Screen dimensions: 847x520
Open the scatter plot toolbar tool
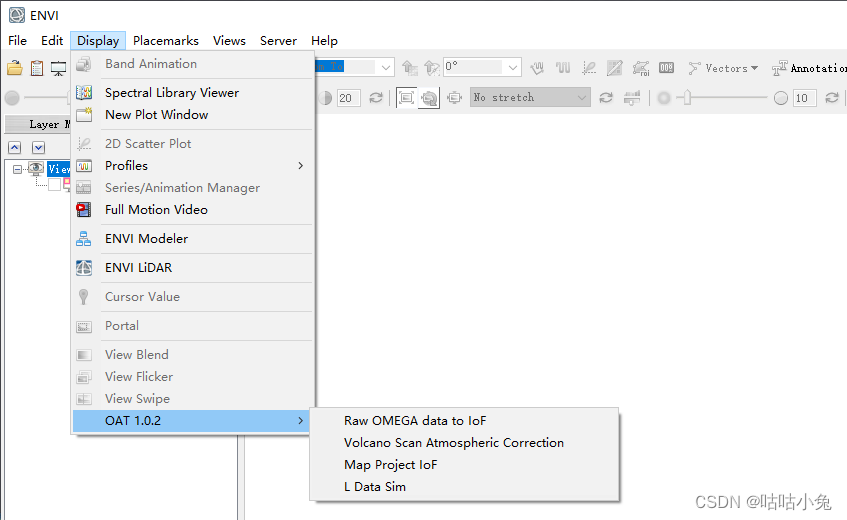coord(589,68)
